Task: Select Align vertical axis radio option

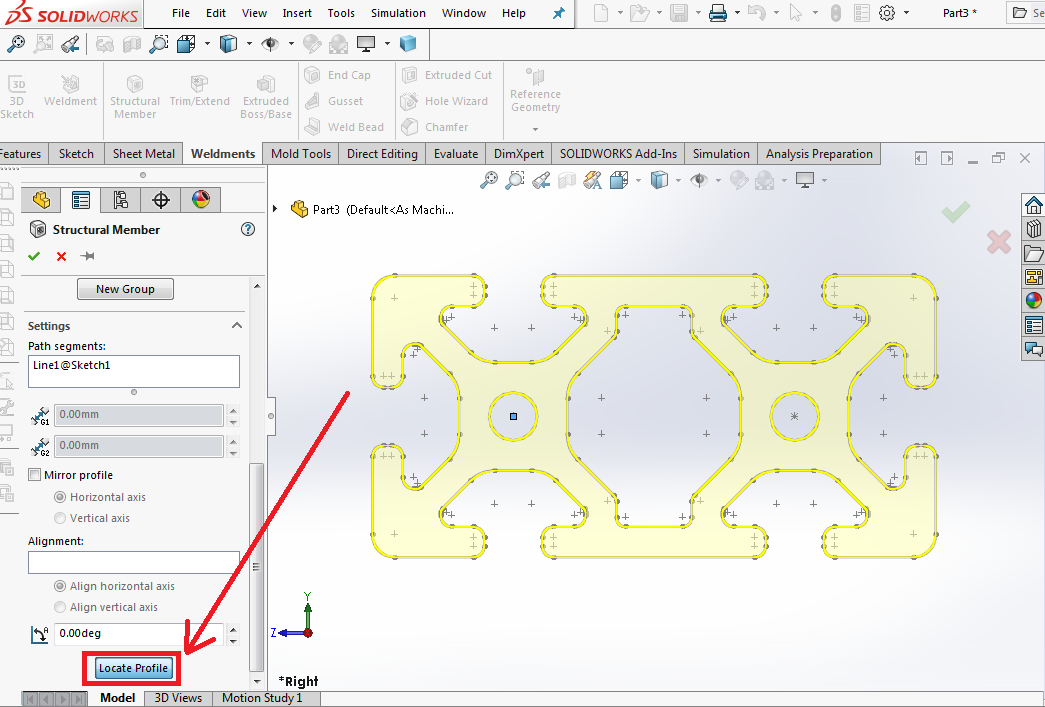Action: [x=60, y=607]
